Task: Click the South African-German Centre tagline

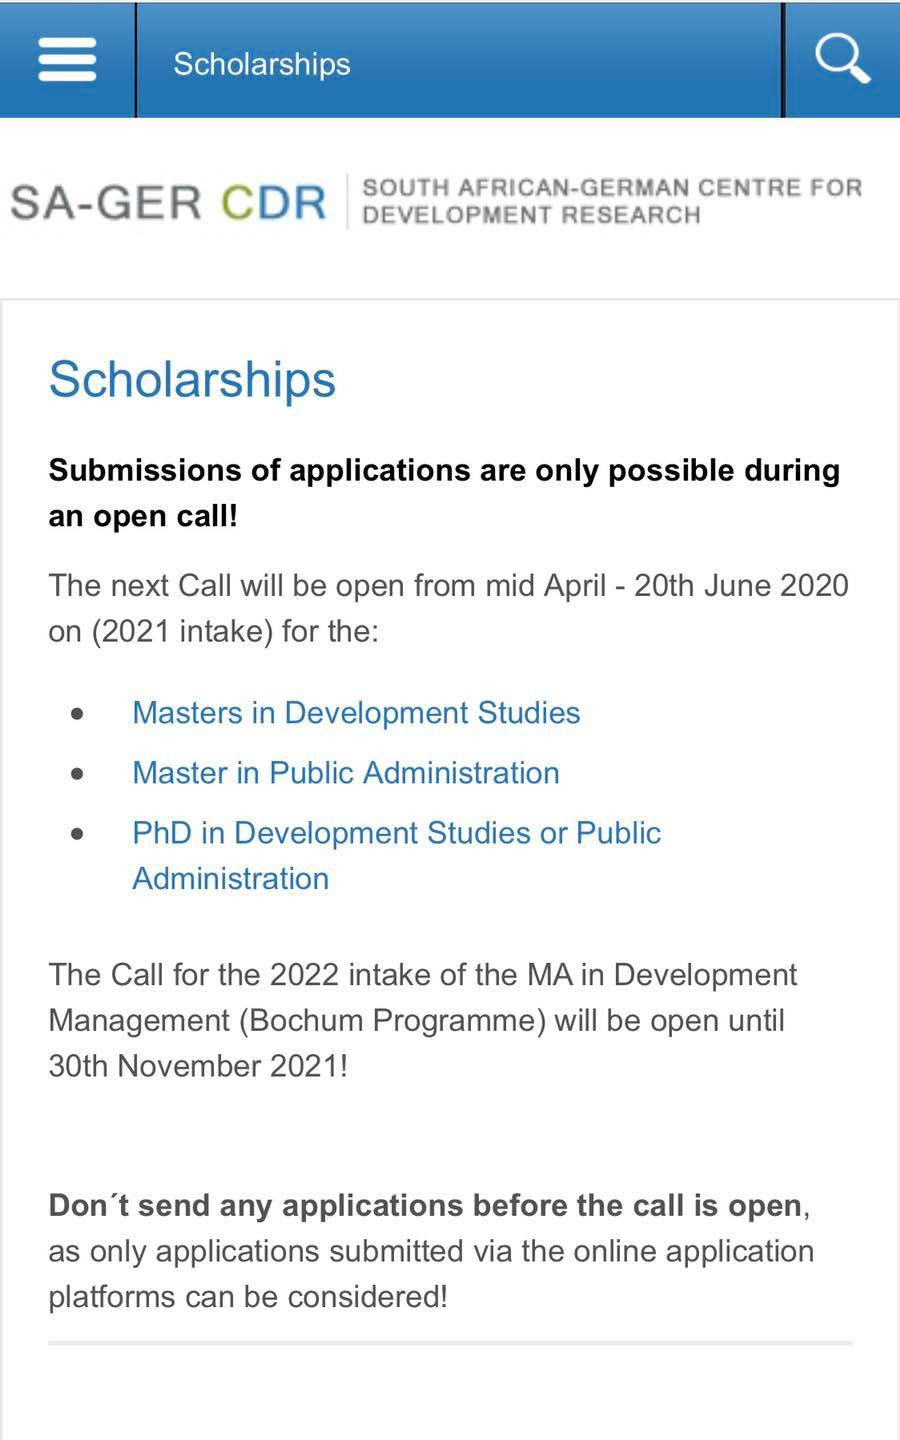Action: point(611,201)
